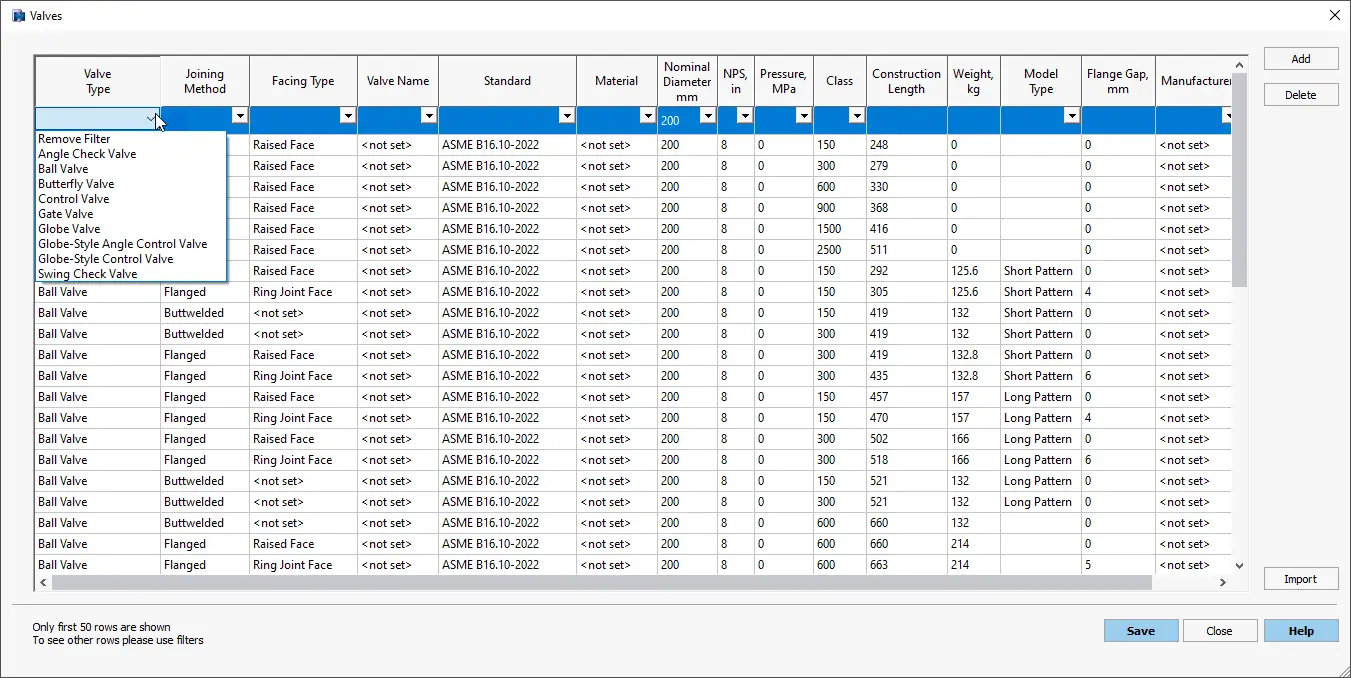Select Ball Valve from the open list
The image size is (1351, 678).
pyautogui.click(x=66, y=168)
